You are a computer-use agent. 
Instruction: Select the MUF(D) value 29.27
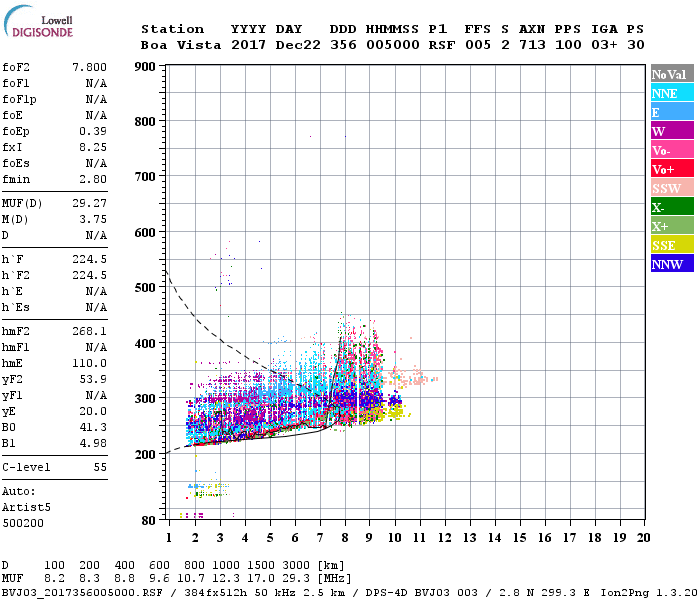point(90,202)
